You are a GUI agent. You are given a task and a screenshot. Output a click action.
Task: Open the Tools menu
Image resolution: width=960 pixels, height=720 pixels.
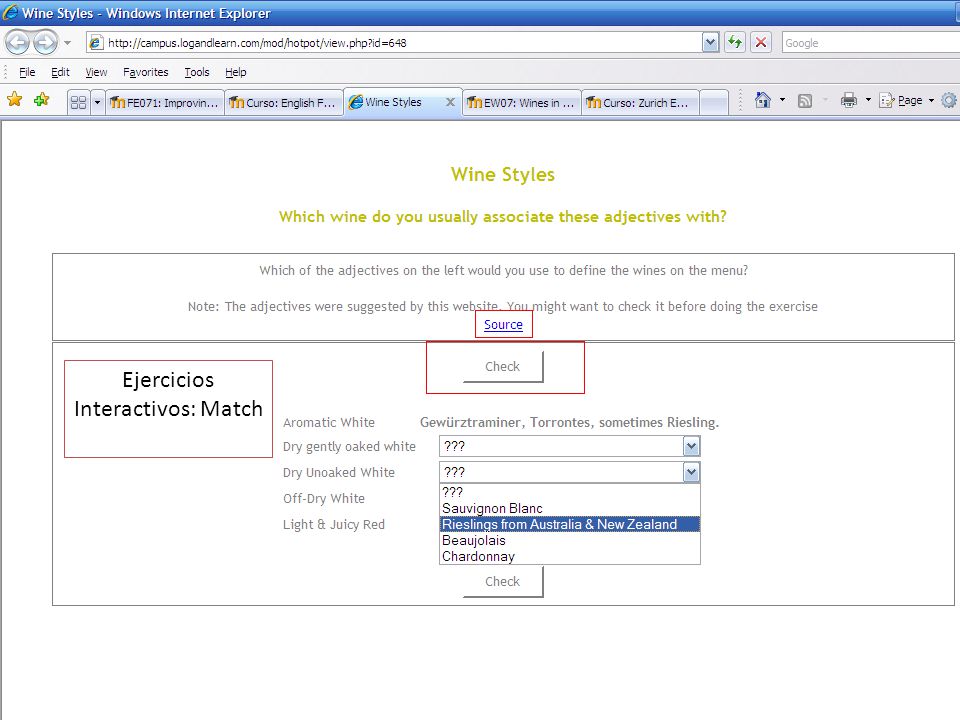pyautogui.click(x=197, y=72)
